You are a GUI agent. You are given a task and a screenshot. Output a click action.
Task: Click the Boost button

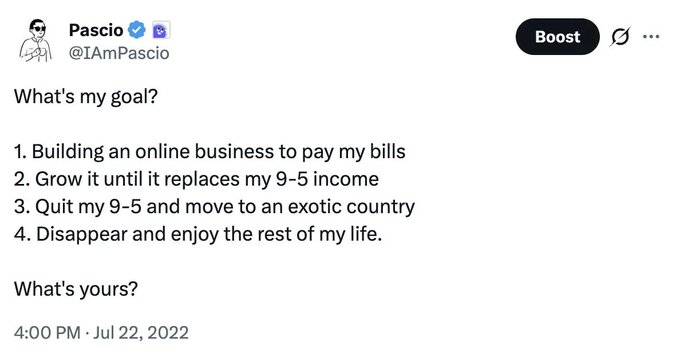tap(557, 36)
